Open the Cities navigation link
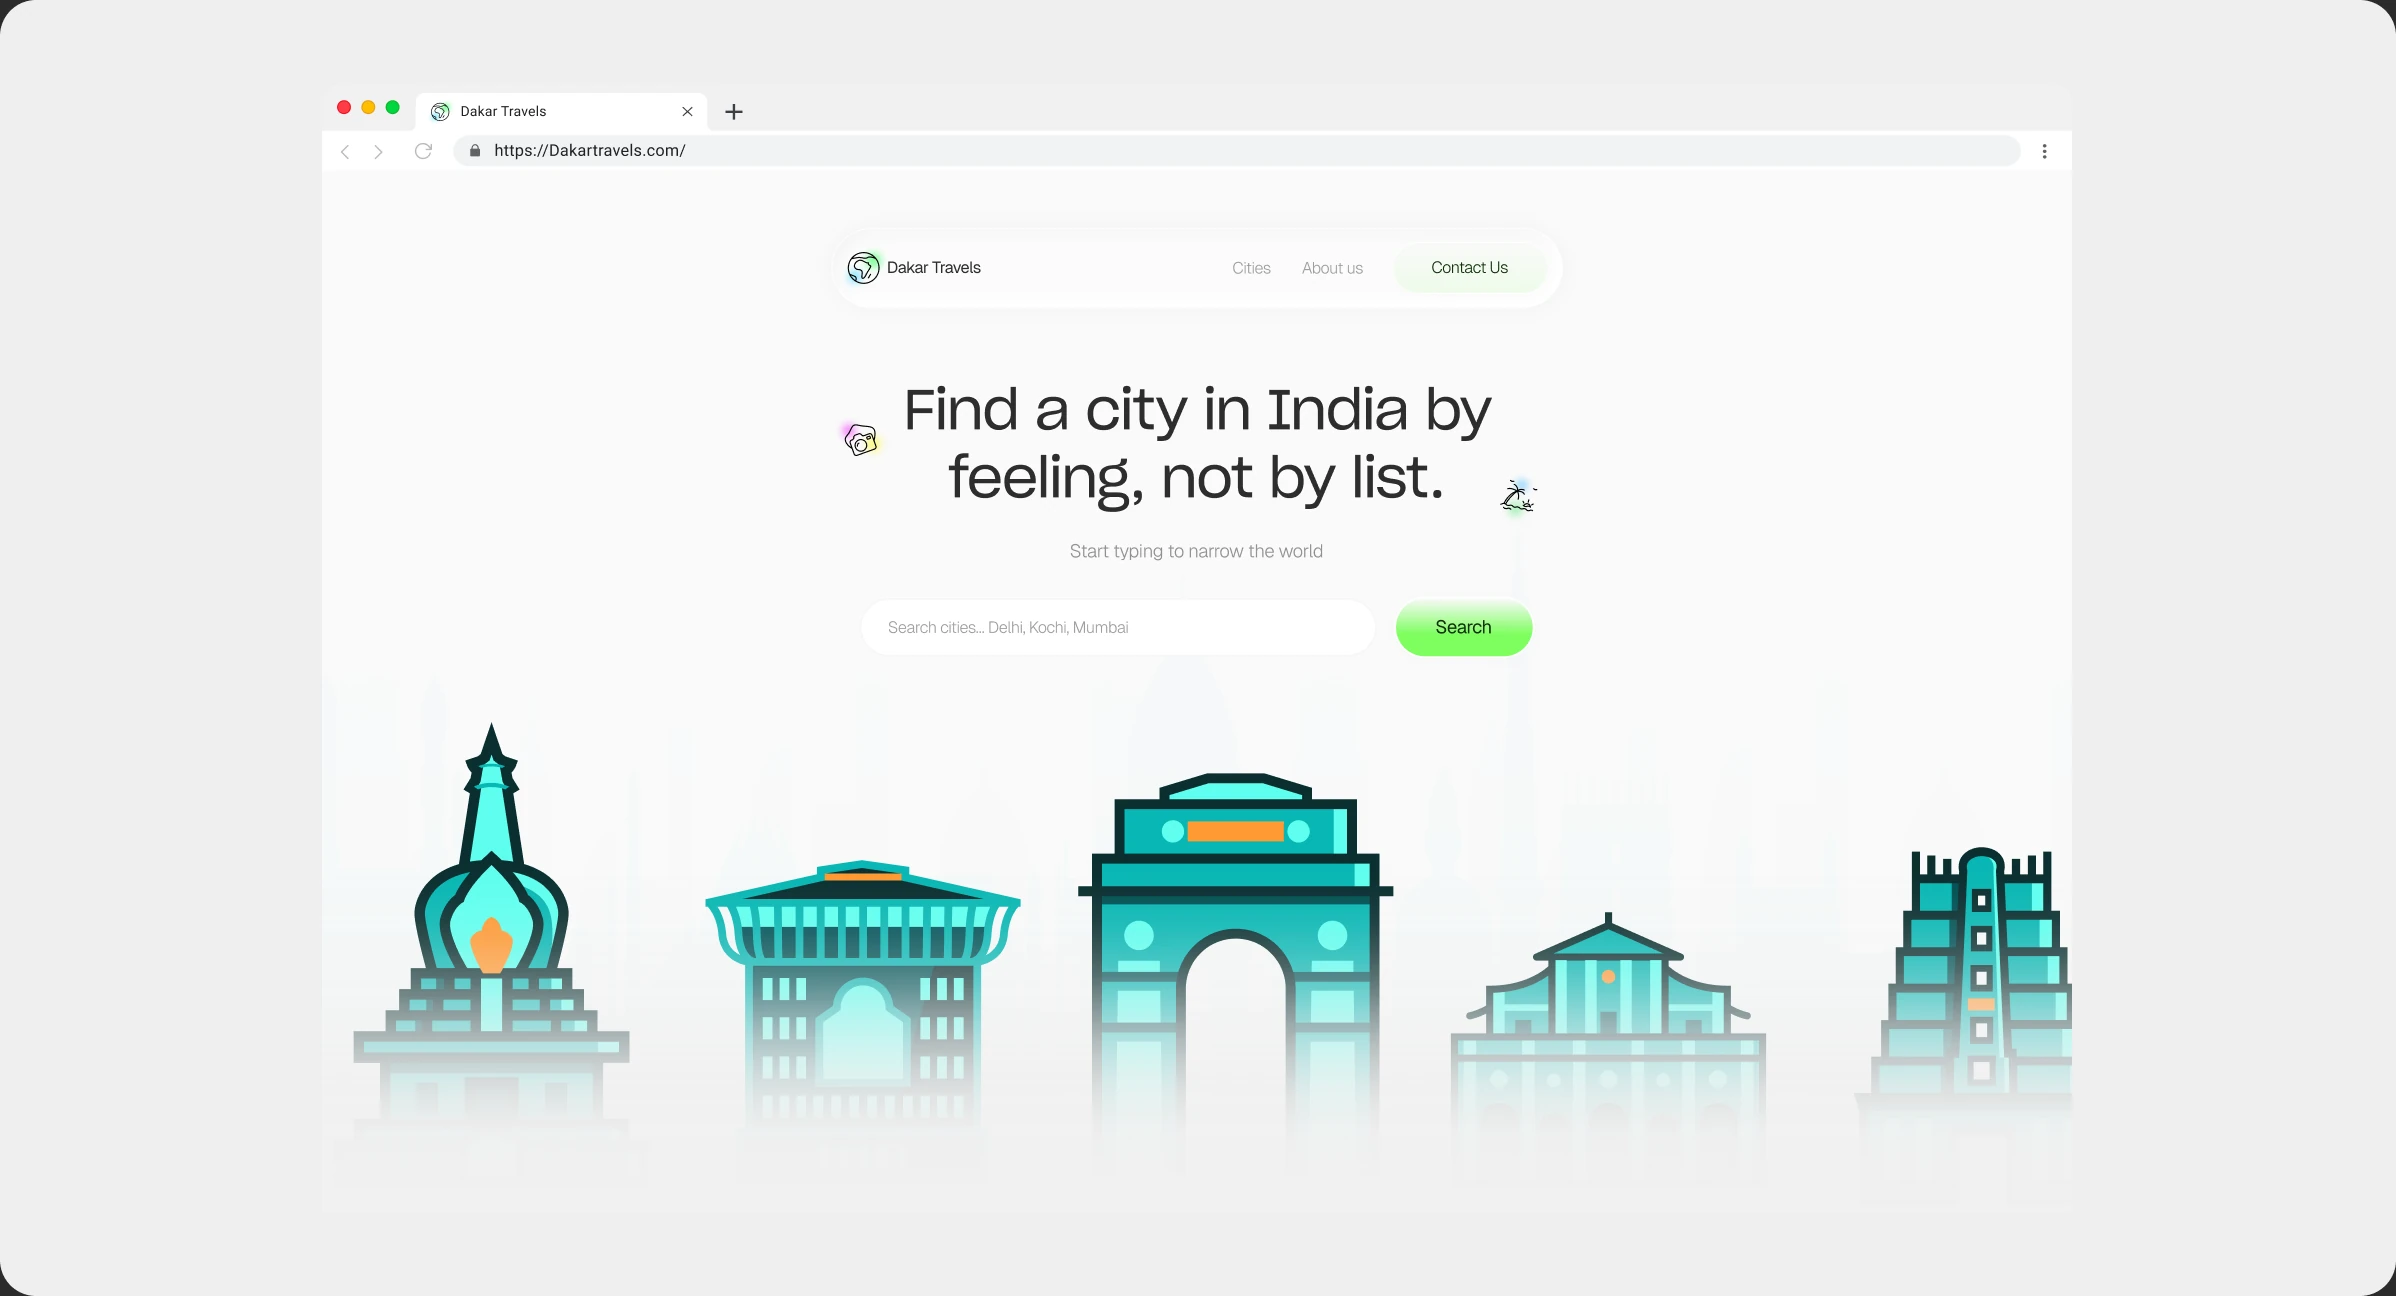Image resolution: width=2396 pixels, height=1296 pixels. pos(1251,268)
